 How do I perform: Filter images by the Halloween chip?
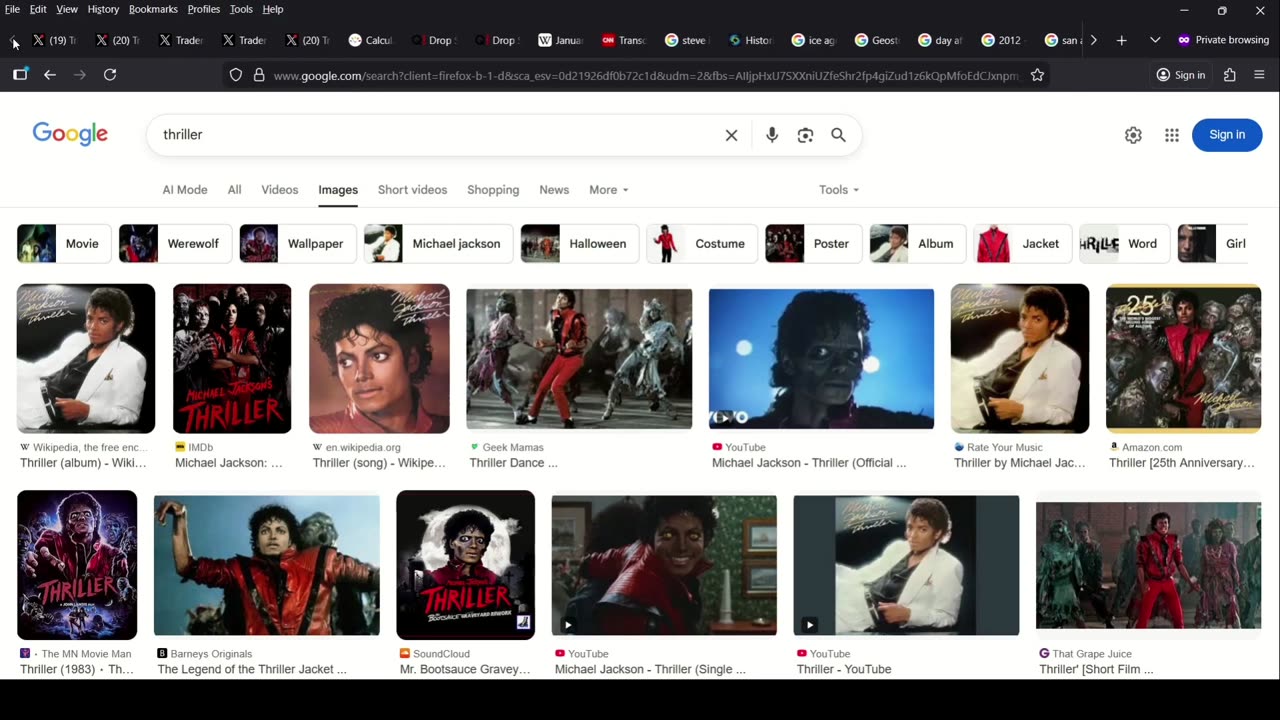[x=580, y=244]
